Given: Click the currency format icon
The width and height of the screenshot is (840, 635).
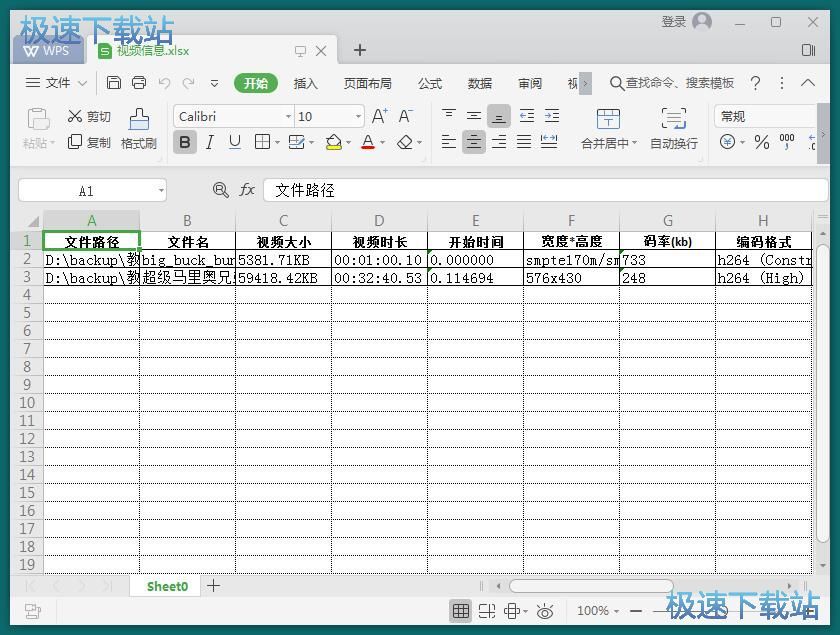Looking at the screenshot, I should (727, 142).
